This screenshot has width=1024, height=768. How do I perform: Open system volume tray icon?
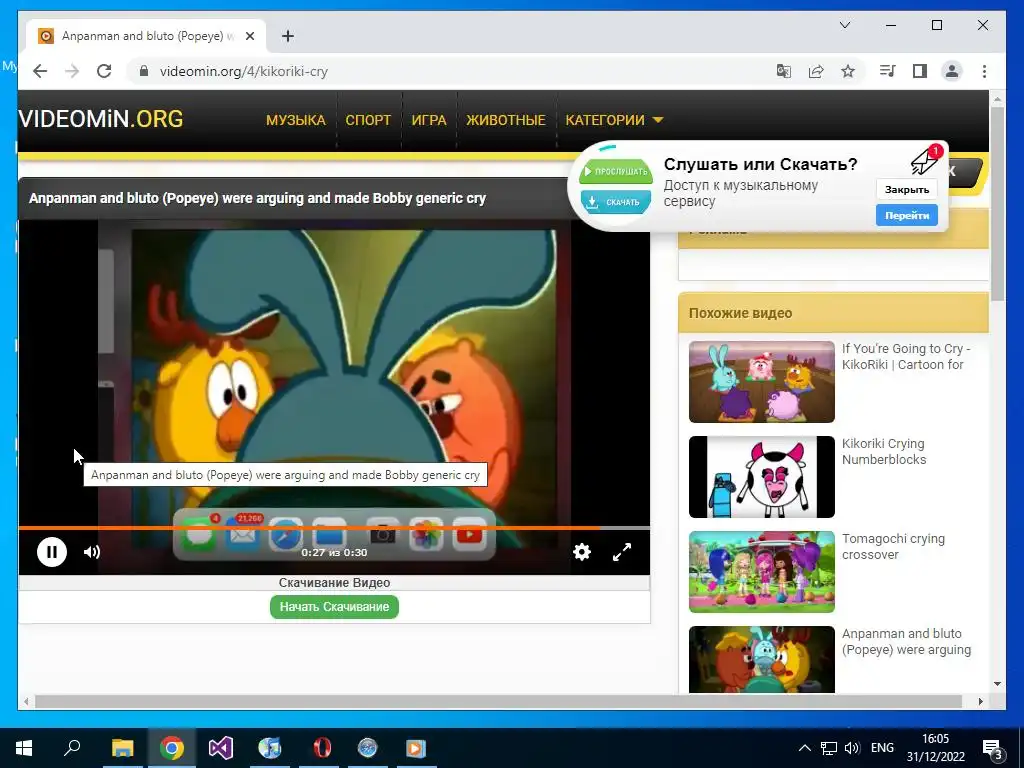click(852, 748)
